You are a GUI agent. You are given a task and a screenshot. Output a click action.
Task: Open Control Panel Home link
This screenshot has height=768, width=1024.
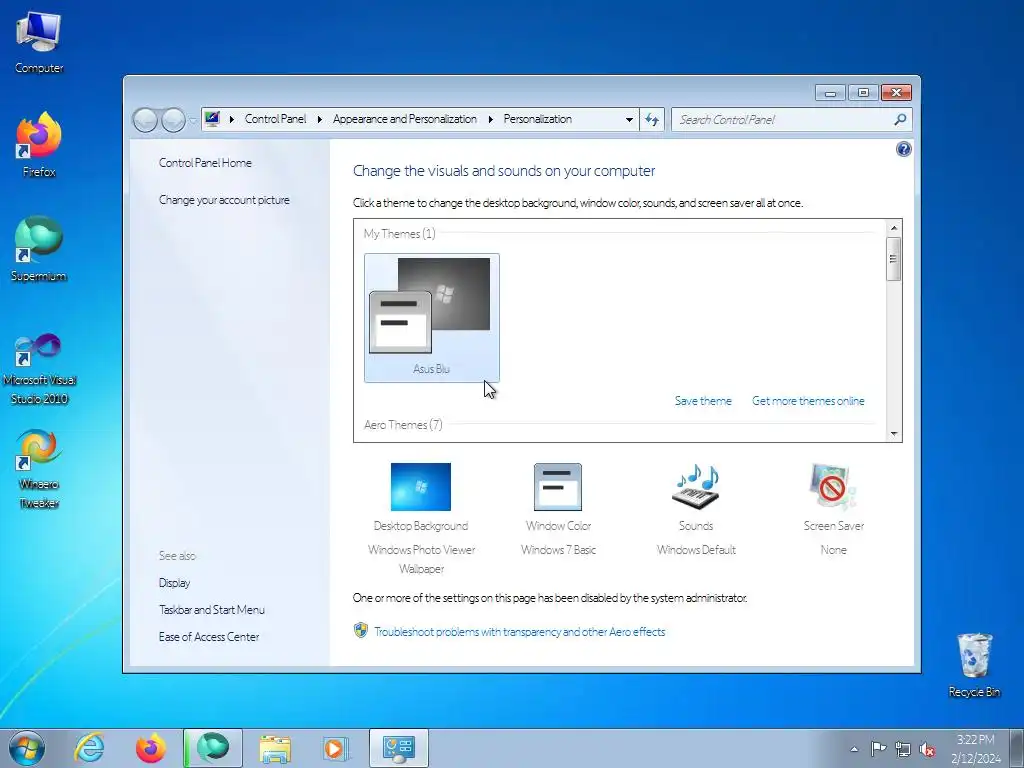click(x=205, y=163)
